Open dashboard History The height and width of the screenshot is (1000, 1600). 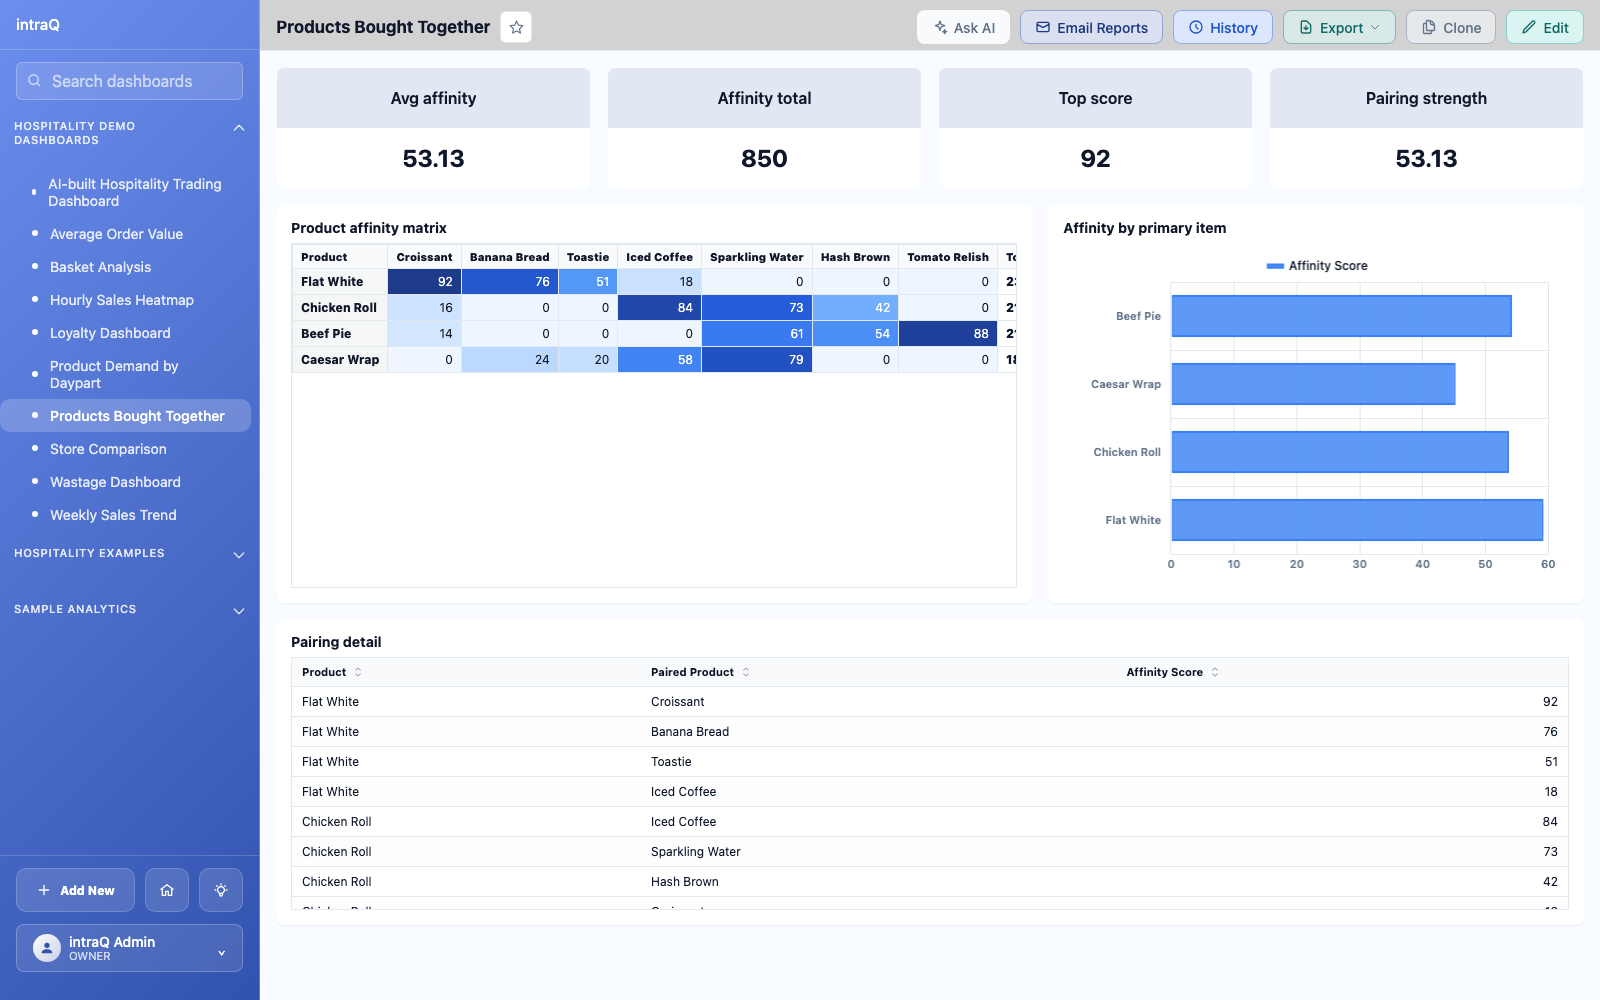coord(1223,27)
